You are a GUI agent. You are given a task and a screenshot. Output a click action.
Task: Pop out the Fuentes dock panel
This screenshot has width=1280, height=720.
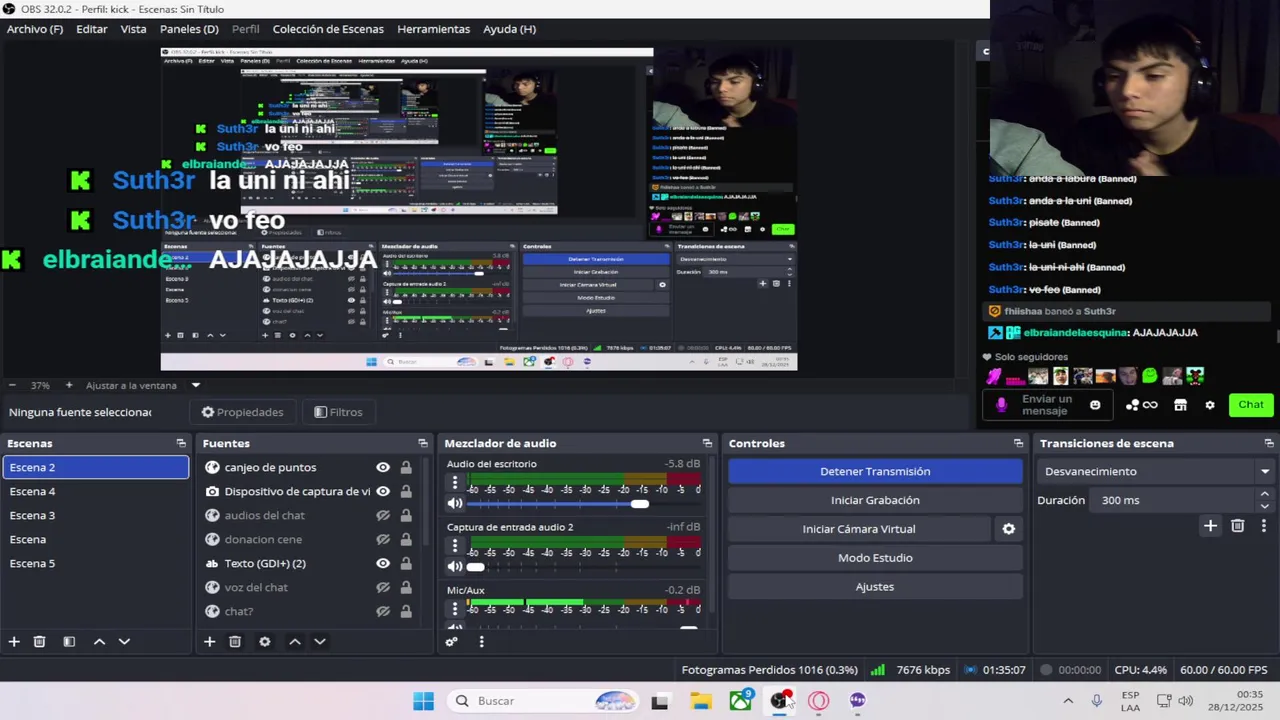(x=422, y=443)
